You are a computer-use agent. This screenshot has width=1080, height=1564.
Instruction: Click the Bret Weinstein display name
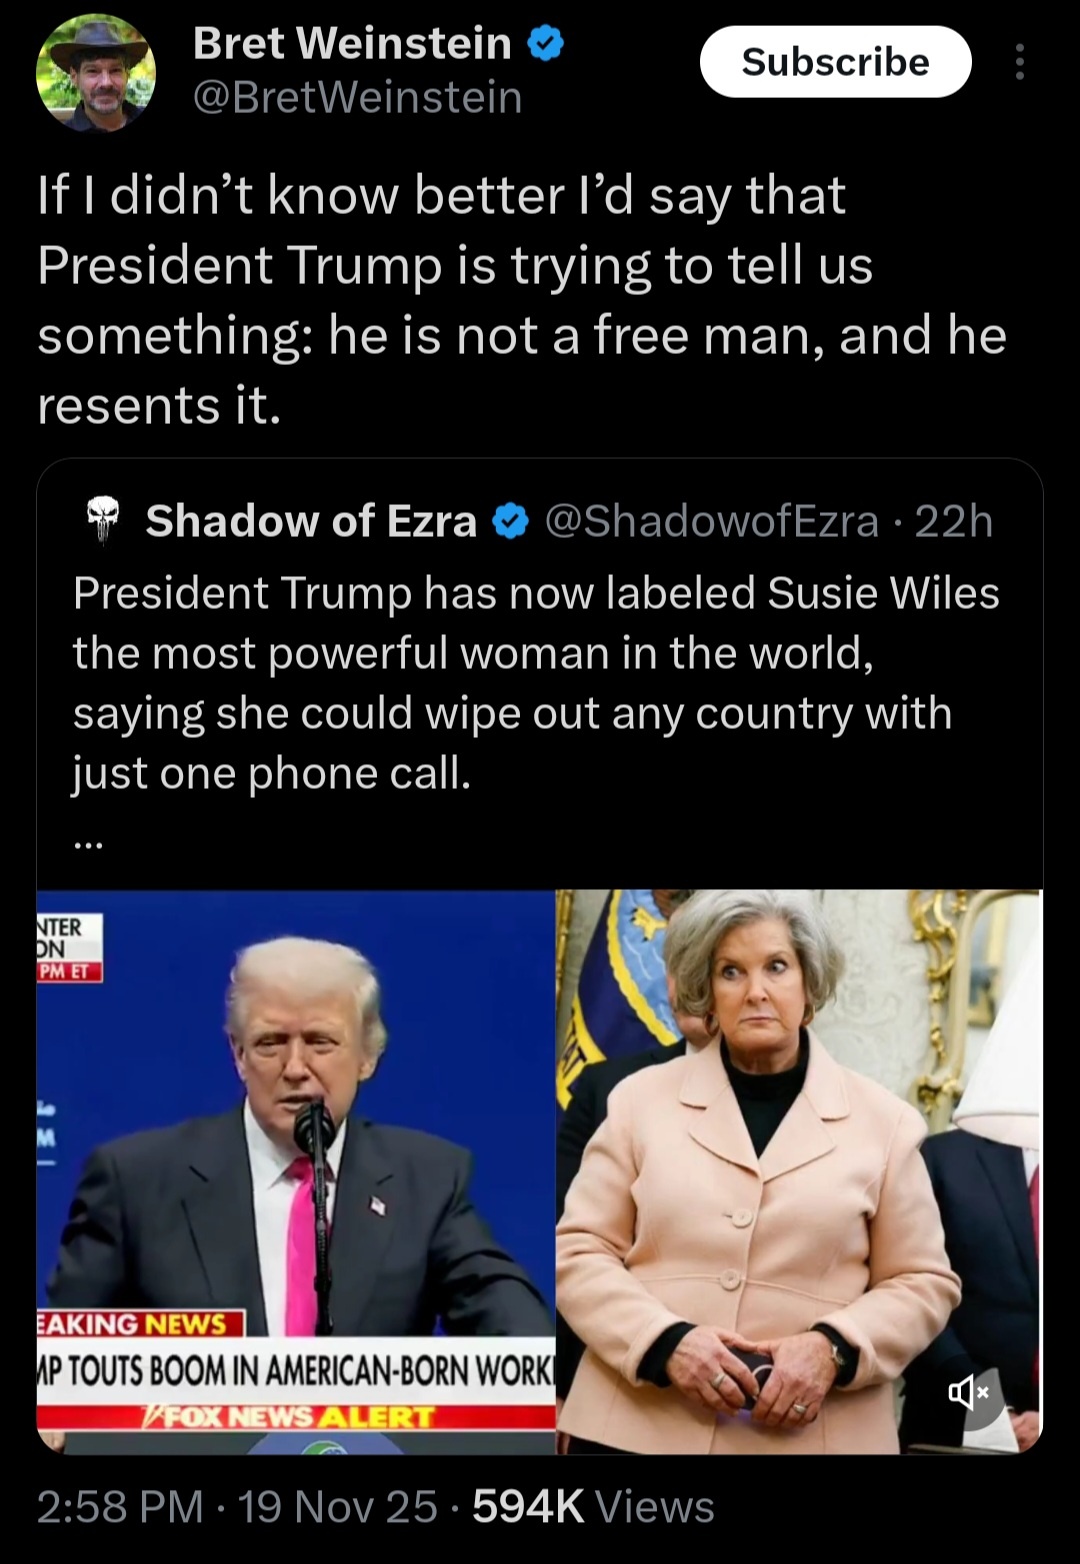(x=352, y=43)
